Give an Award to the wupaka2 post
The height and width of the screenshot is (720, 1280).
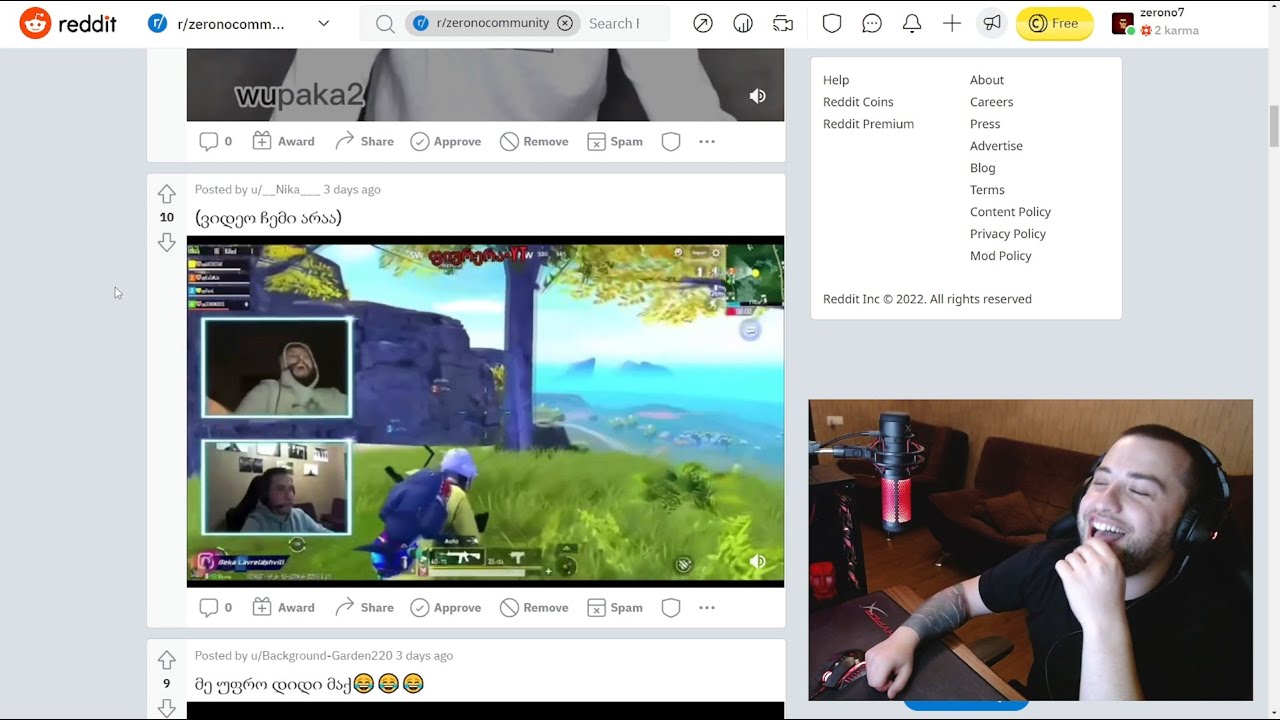283,141
